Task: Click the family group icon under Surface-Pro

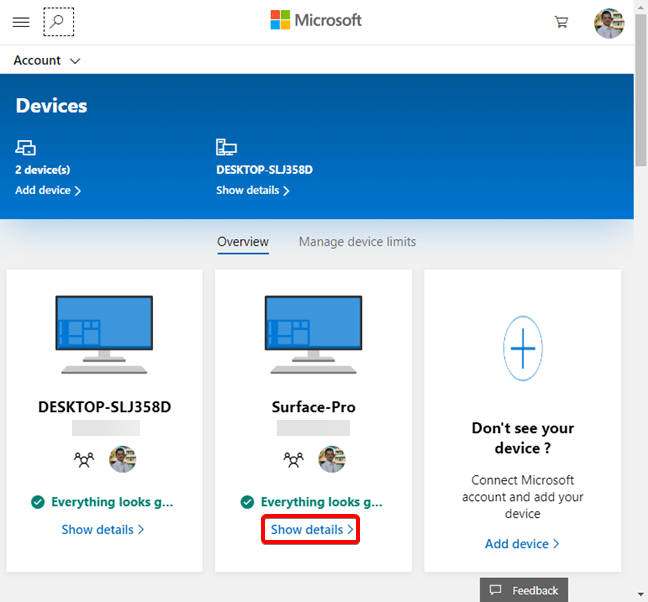Action: (293, 459)
